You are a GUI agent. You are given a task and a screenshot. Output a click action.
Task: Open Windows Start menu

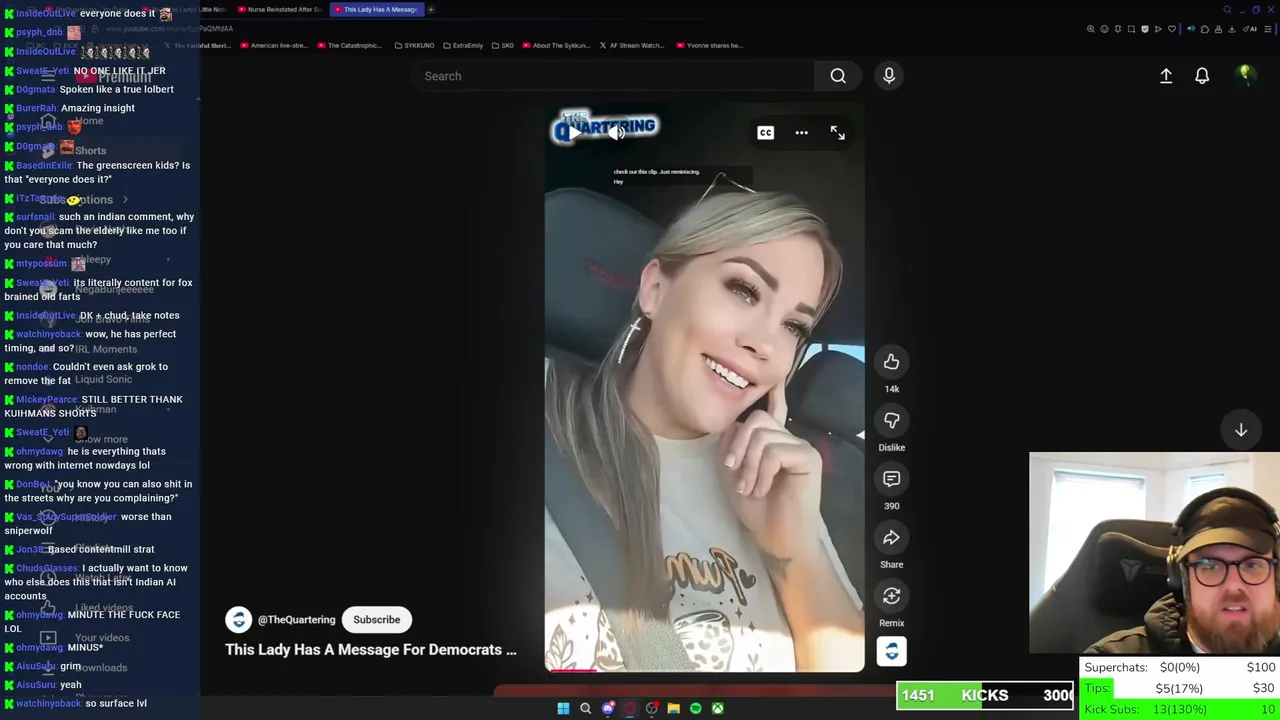(563, 708)
